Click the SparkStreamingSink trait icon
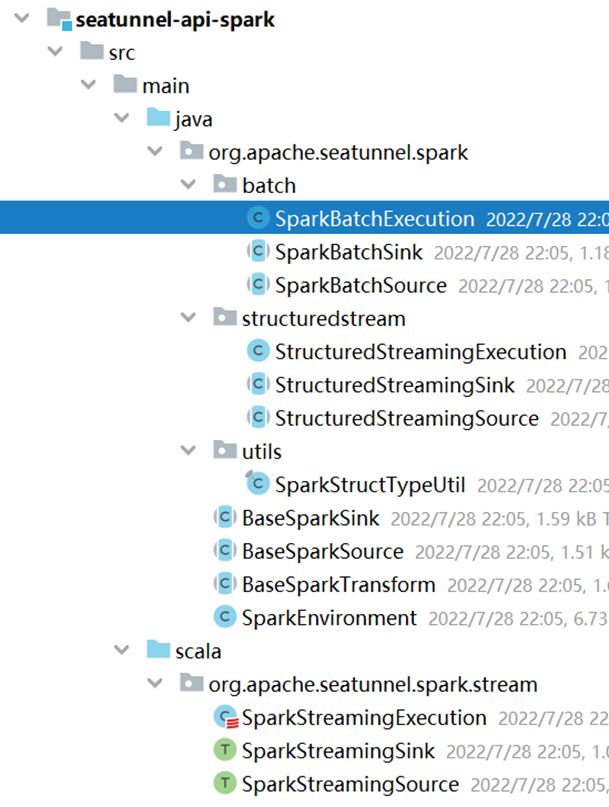The image size is (609, 807). coord(225,750)
